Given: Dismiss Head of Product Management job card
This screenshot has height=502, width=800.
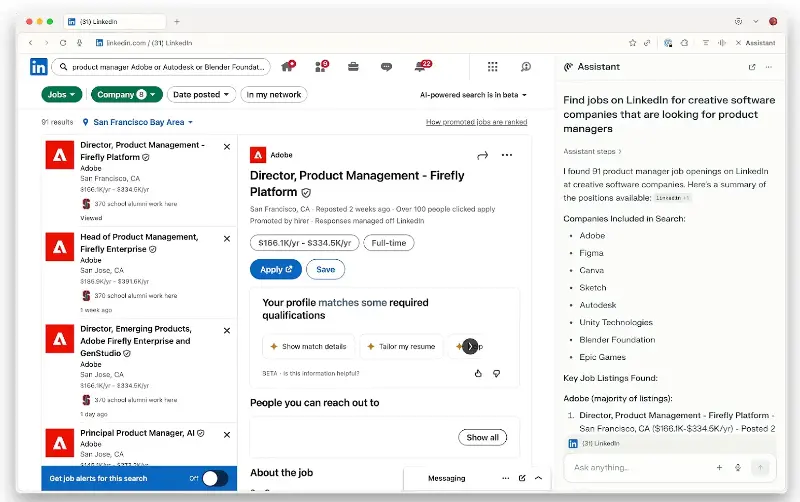Looking at the screenshot, I should 227,239.
